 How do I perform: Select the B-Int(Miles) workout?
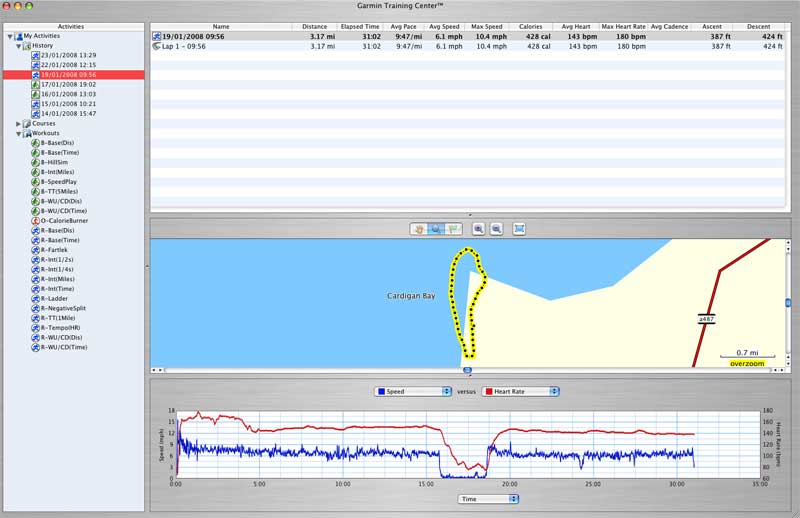[x=58, y=172]
